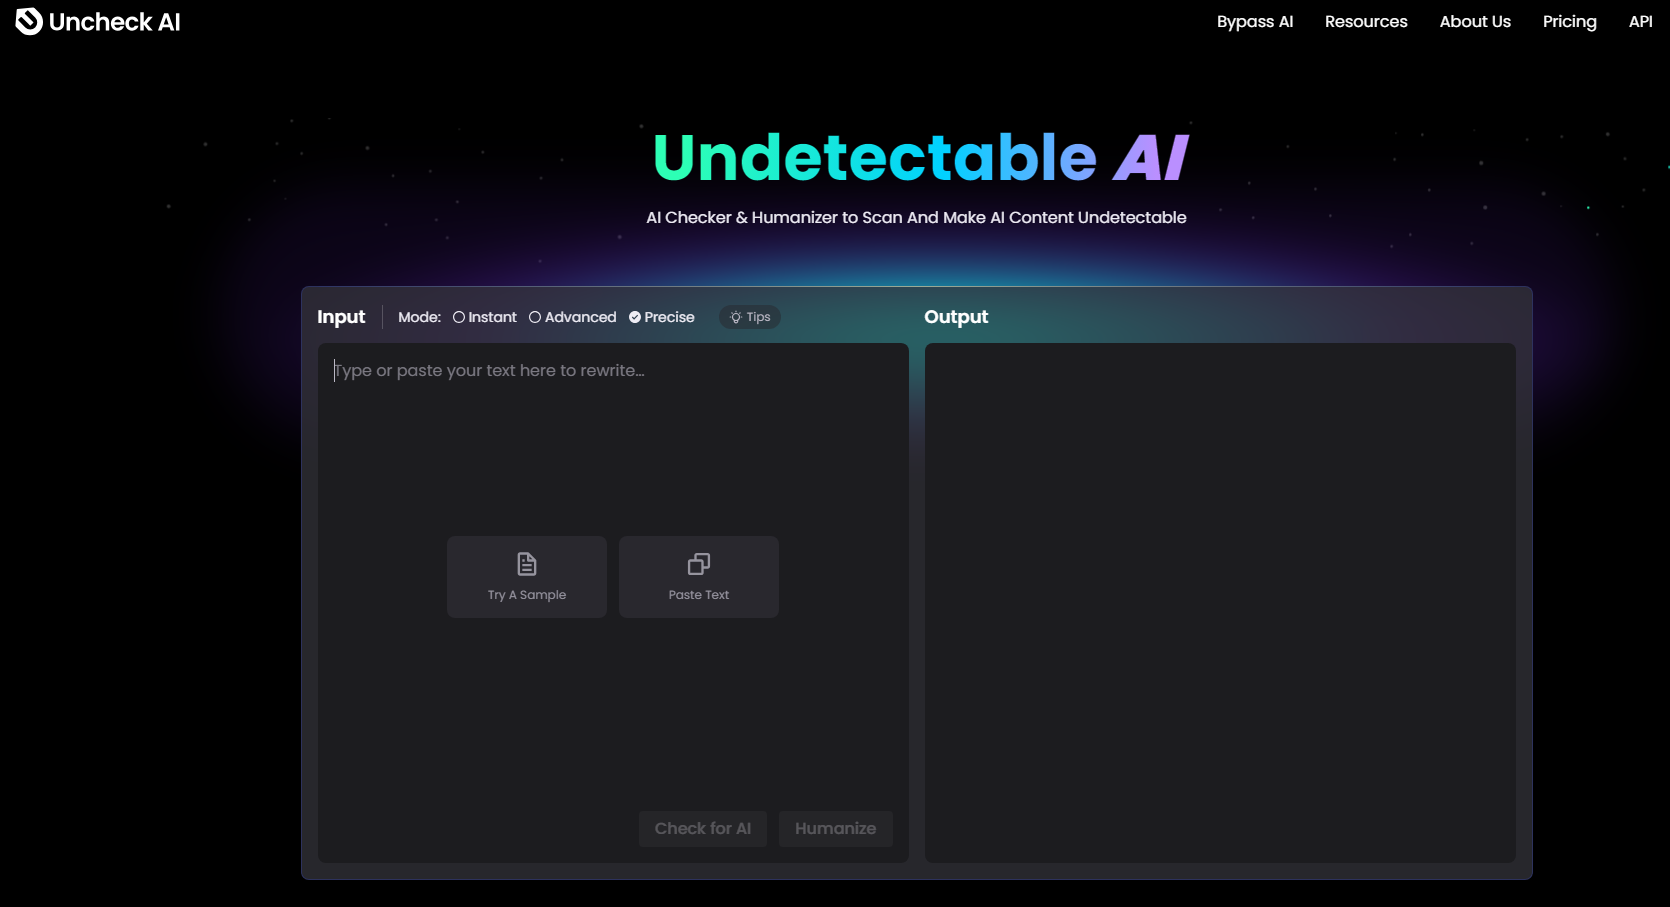Click the Try A Sample label

527,595
